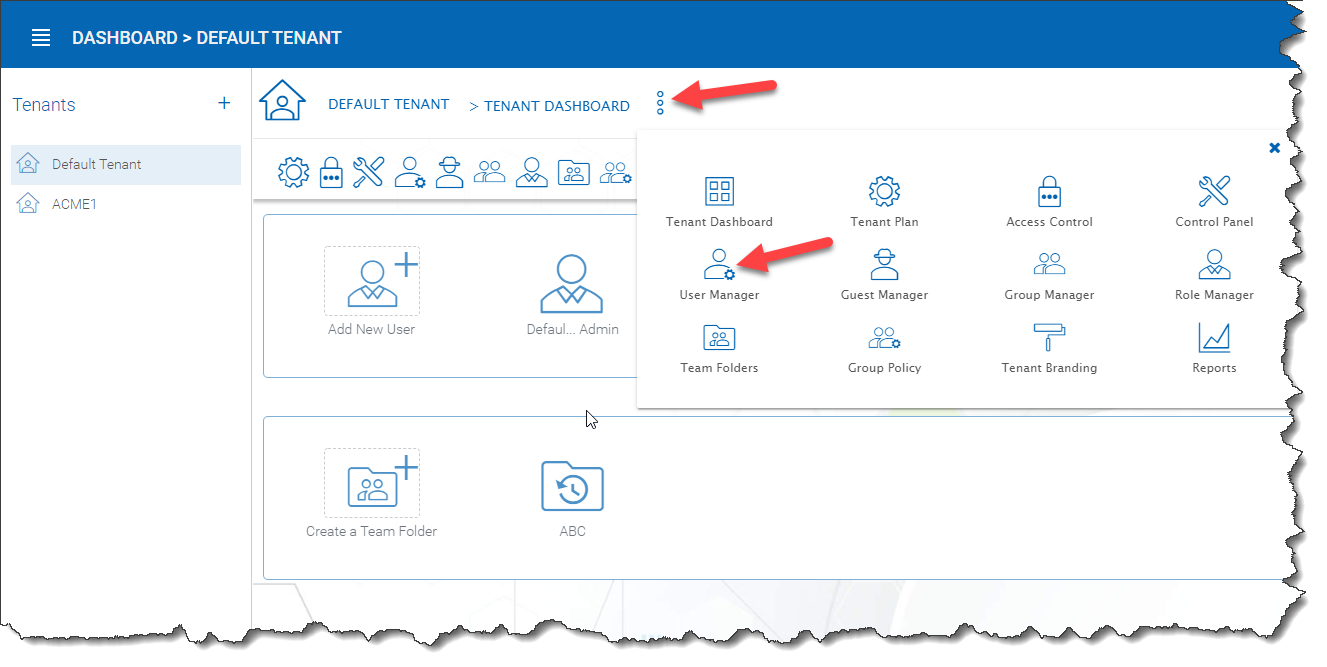Open Tenant Plan gear icon in toolbar
Image resolution: width=1327 pixels, height=667 pixels.
[x=293, y=172]
